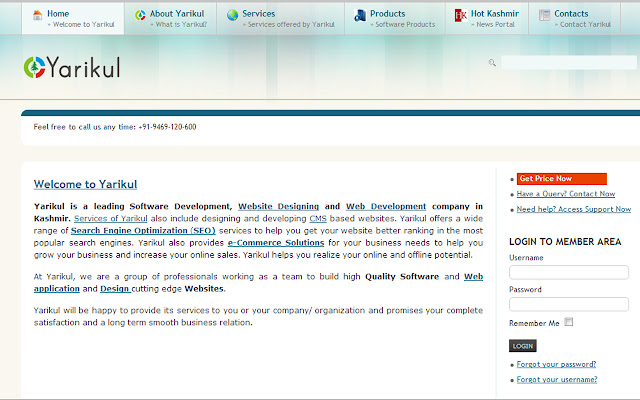Screen dimensions: 640x400
Task: Open the About Yarikul menu item
Action: point(171,18)
